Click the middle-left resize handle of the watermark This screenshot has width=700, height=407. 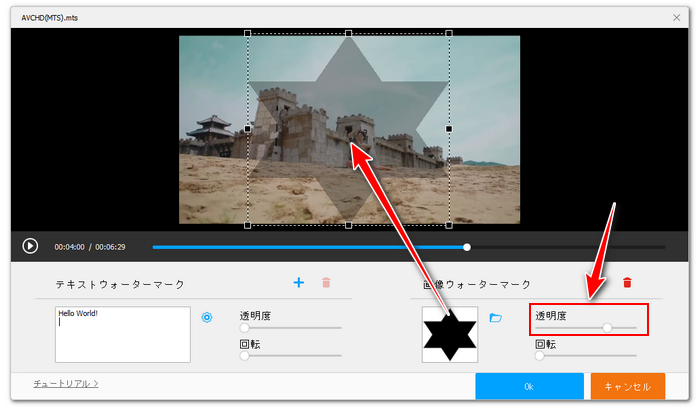pyautogui.click(x=248, y=129)
